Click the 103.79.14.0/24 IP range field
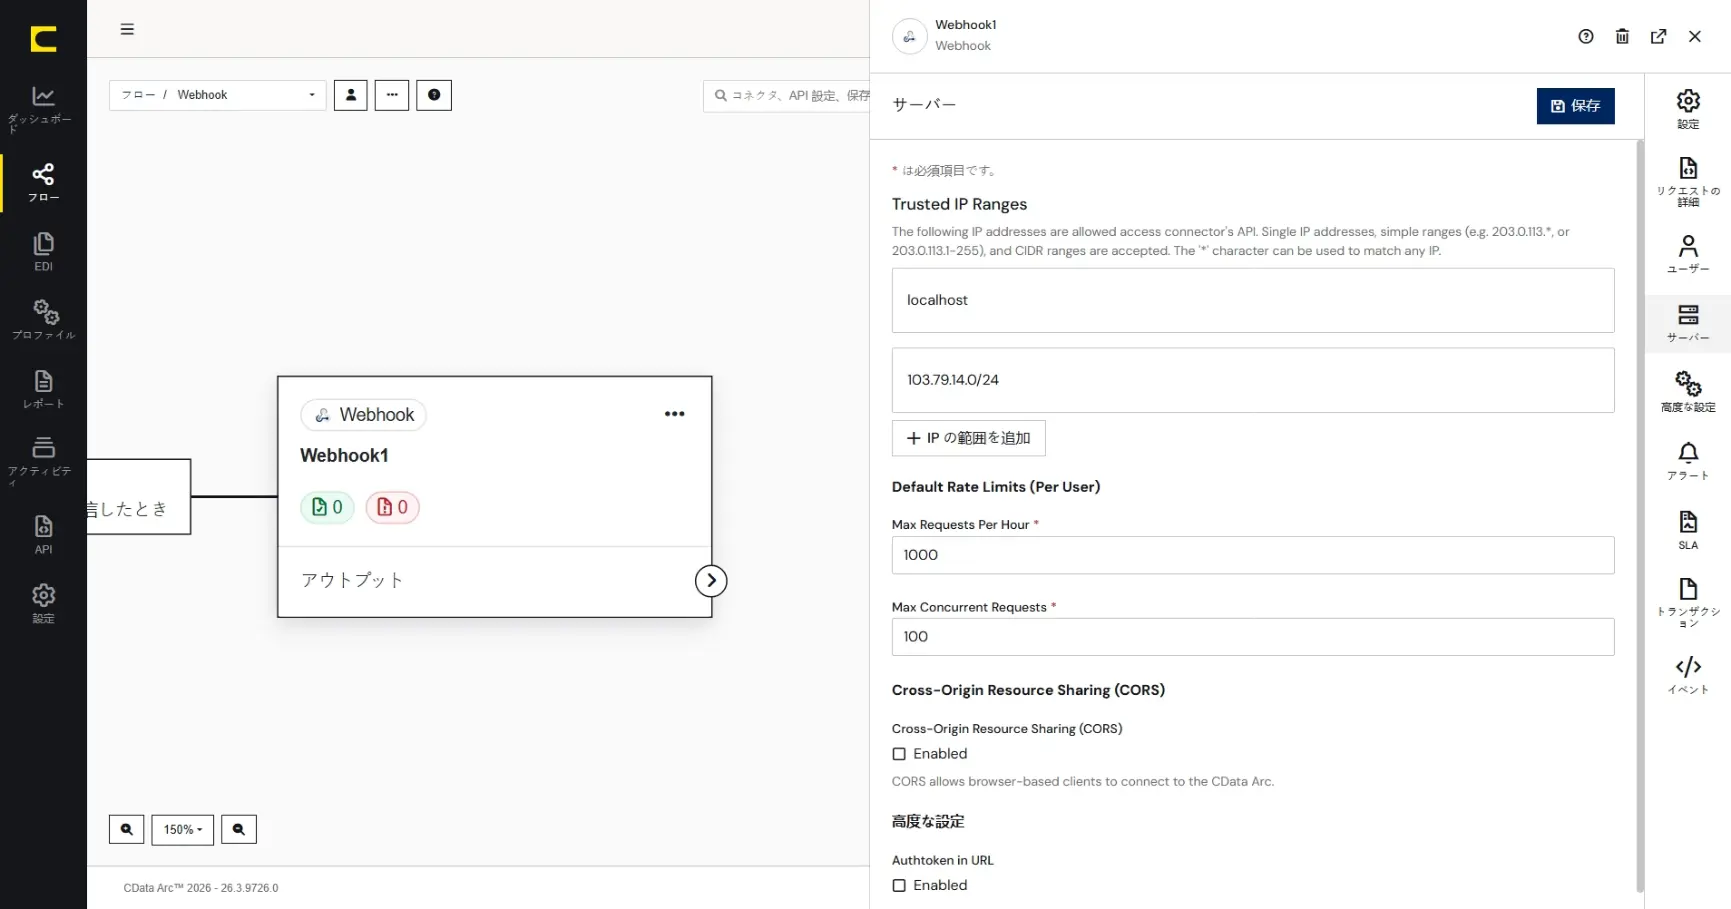This screenshot has width=1731, height=909. point(1253,380)
